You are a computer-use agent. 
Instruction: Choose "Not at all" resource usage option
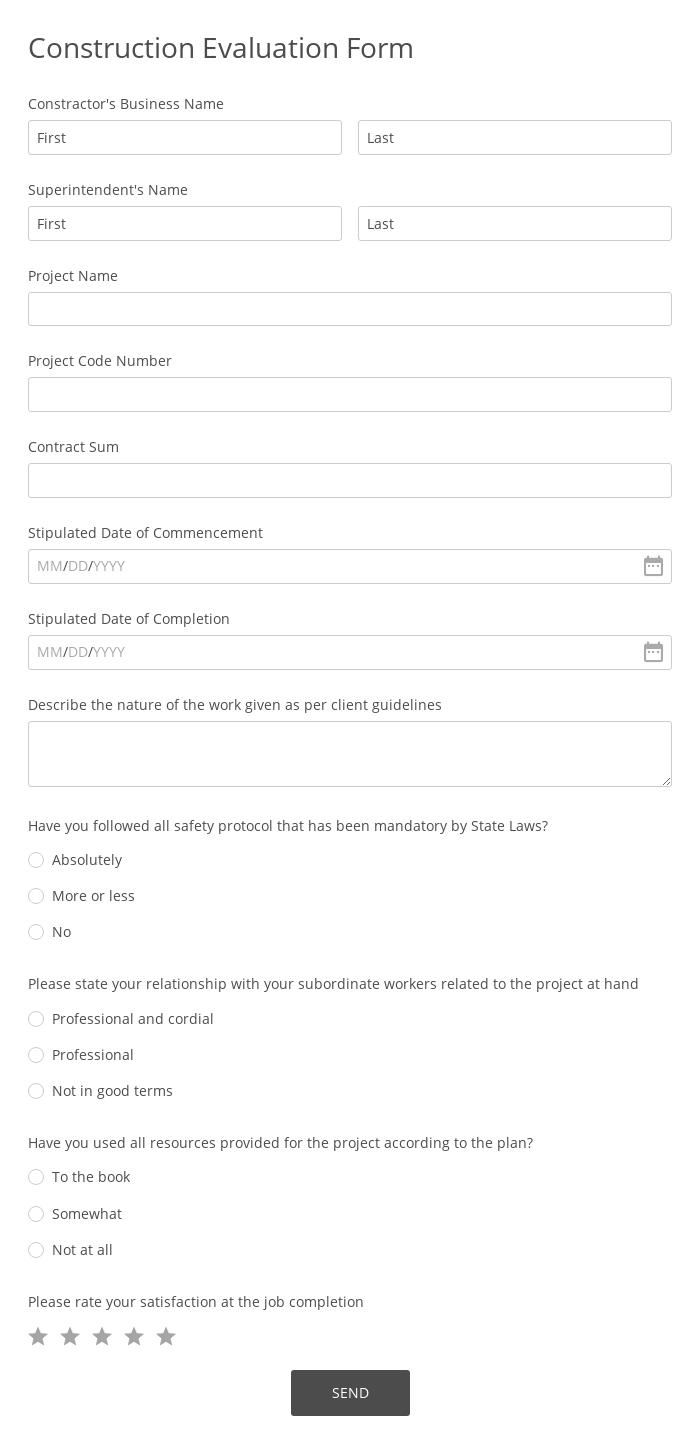click(x=36, y=1250)
